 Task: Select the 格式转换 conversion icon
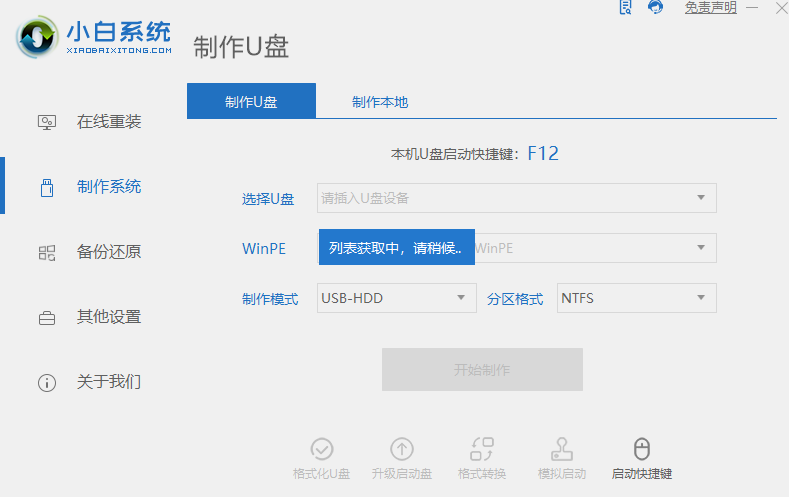[x=482, y=449]
